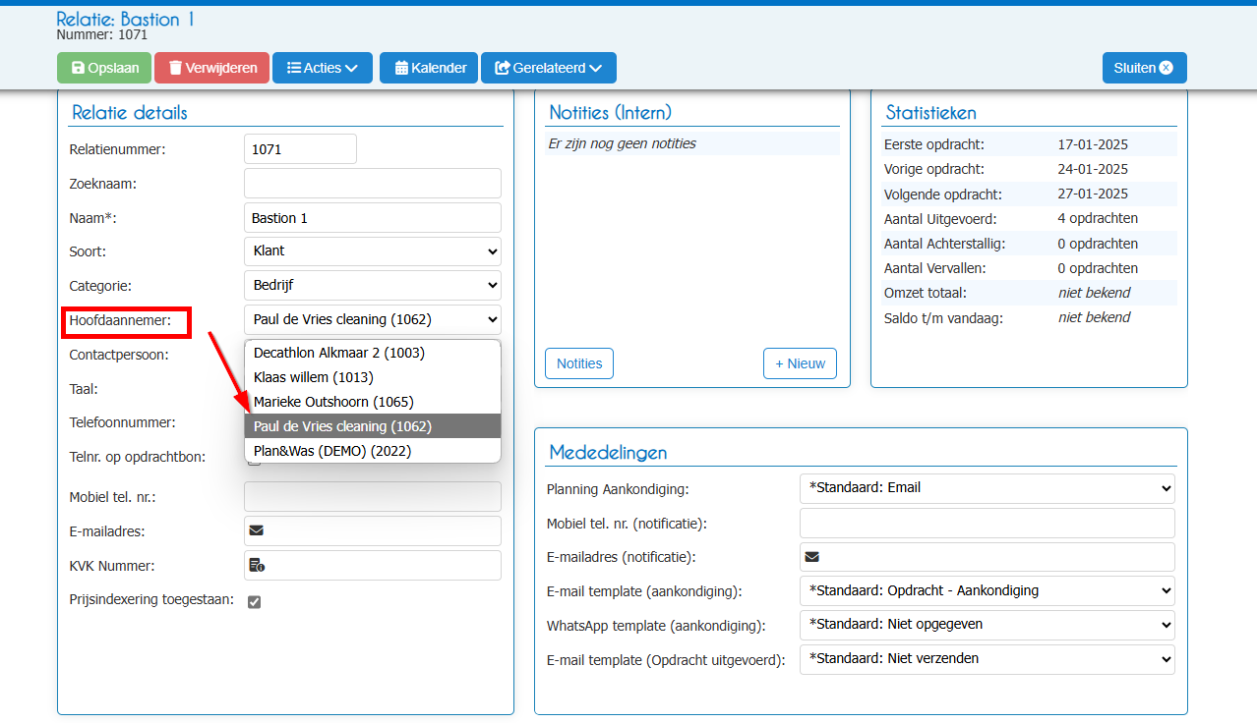Image resolution: width=1257 pixels, height=723 pixels.
Task: Save the relation with Opslaan
Action: [x=105, y=68]
